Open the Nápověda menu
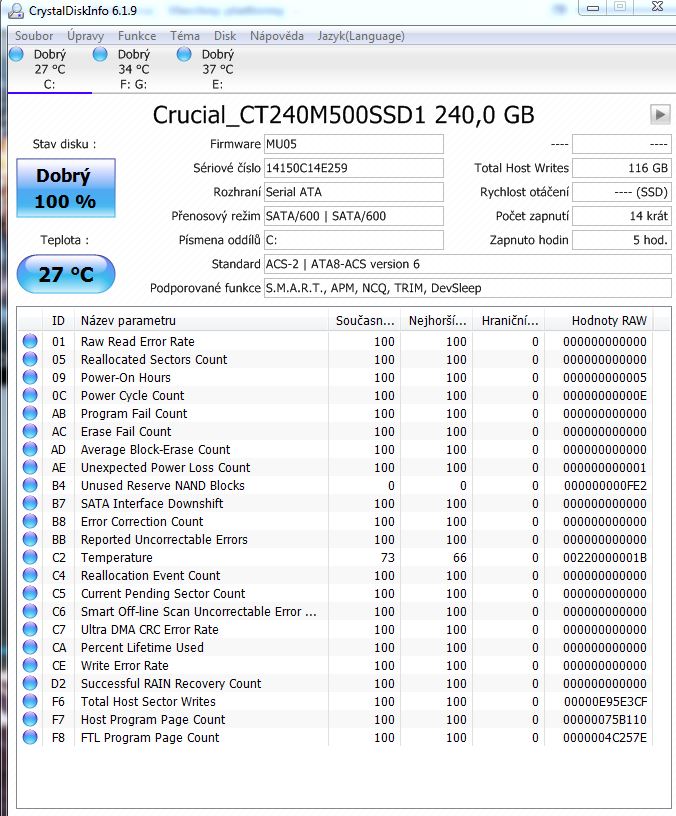 [276, 36]
